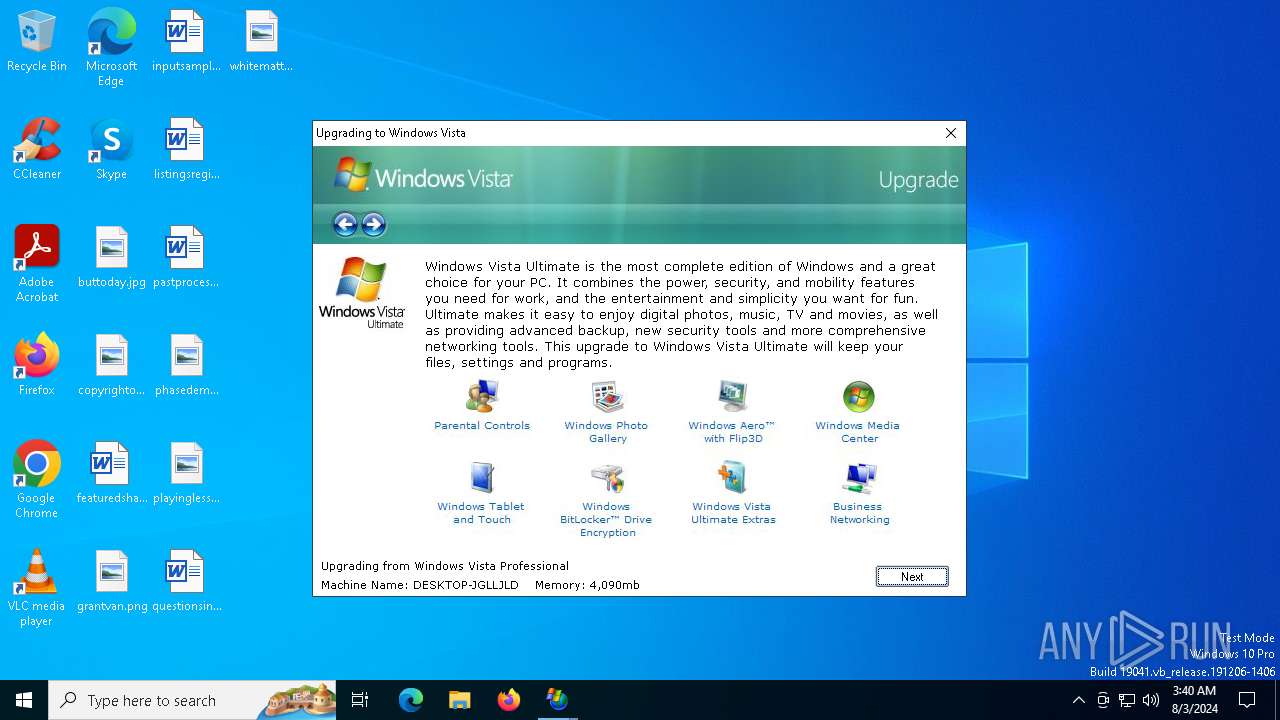Screen dimensions: 1280x720
Task: Select the Firefox desktop shortcut
Action: [37, 366]
